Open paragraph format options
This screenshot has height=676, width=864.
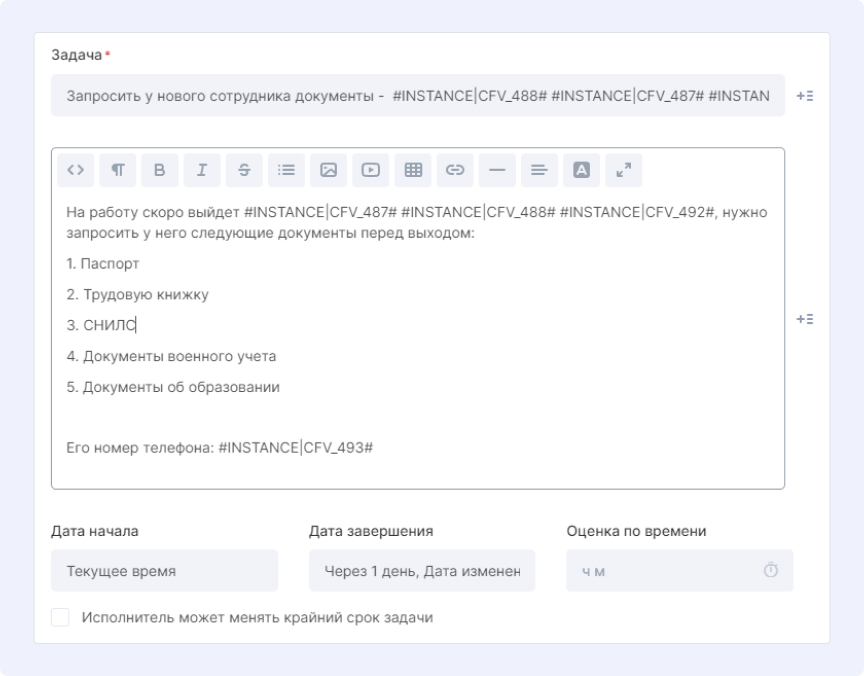coord(117,170)
